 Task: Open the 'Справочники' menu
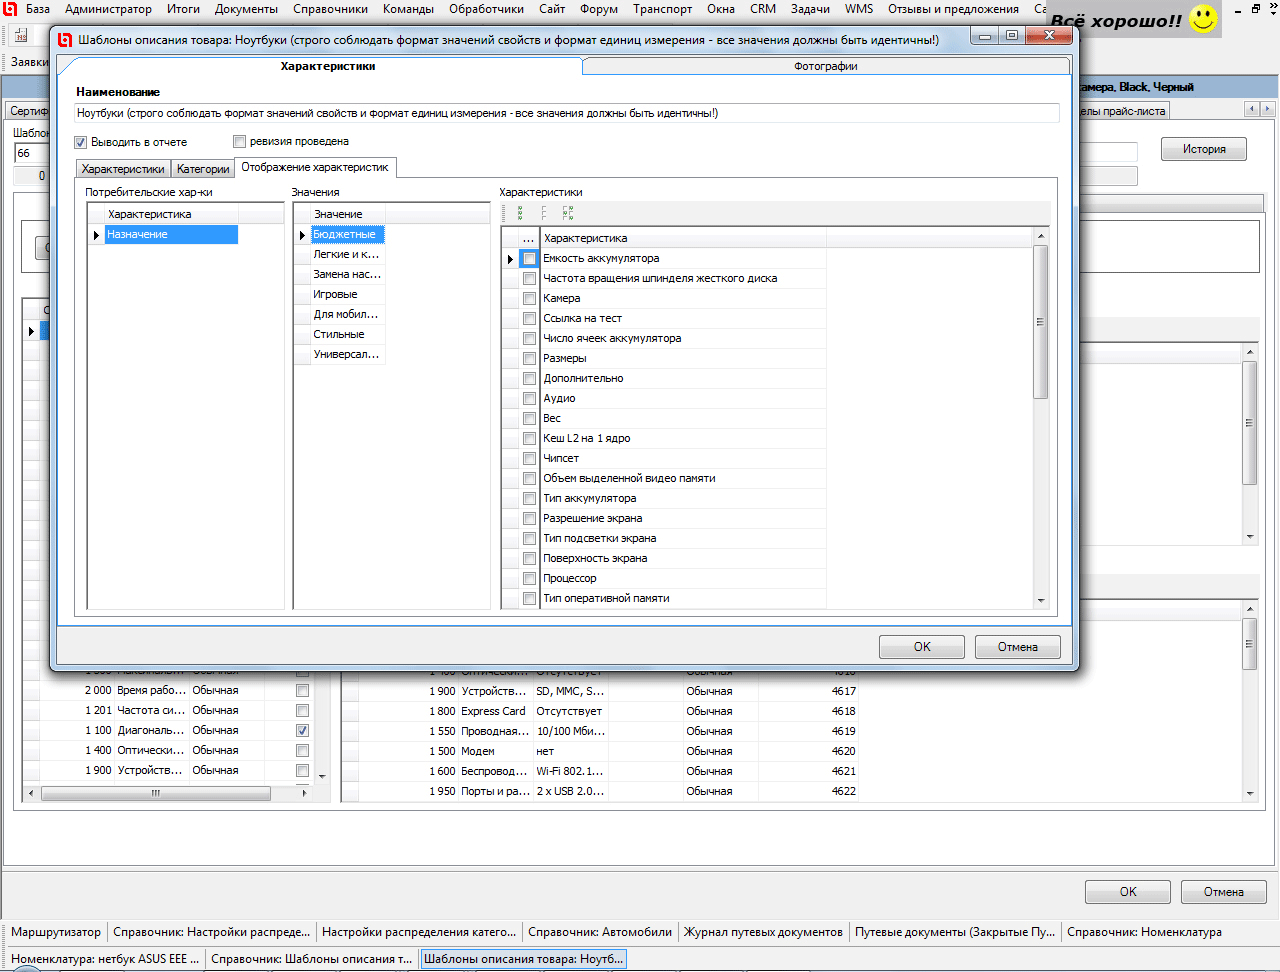click(x=330, y=9)
